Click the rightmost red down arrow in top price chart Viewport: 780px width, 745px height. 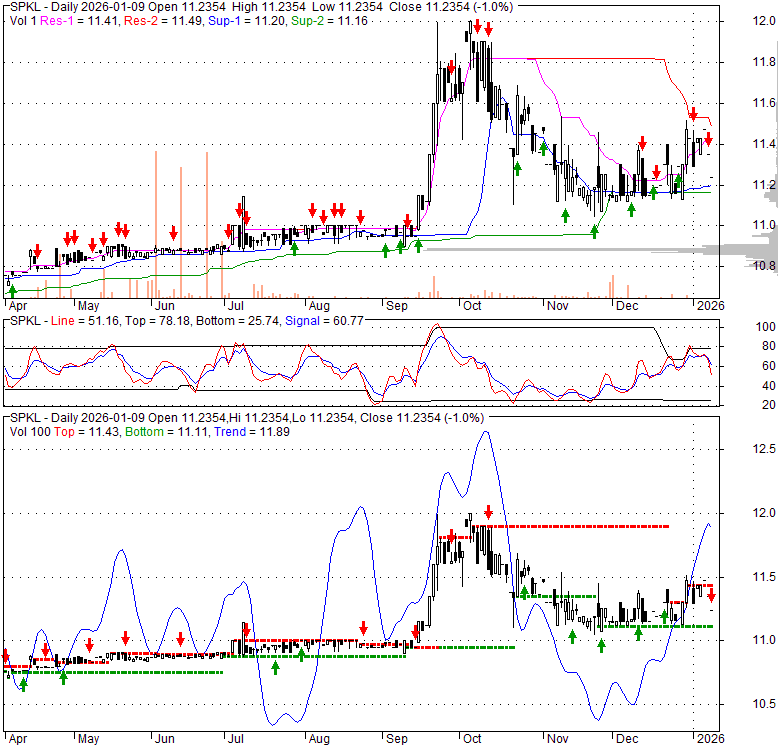pyautogui.click(x=709, y=139)
